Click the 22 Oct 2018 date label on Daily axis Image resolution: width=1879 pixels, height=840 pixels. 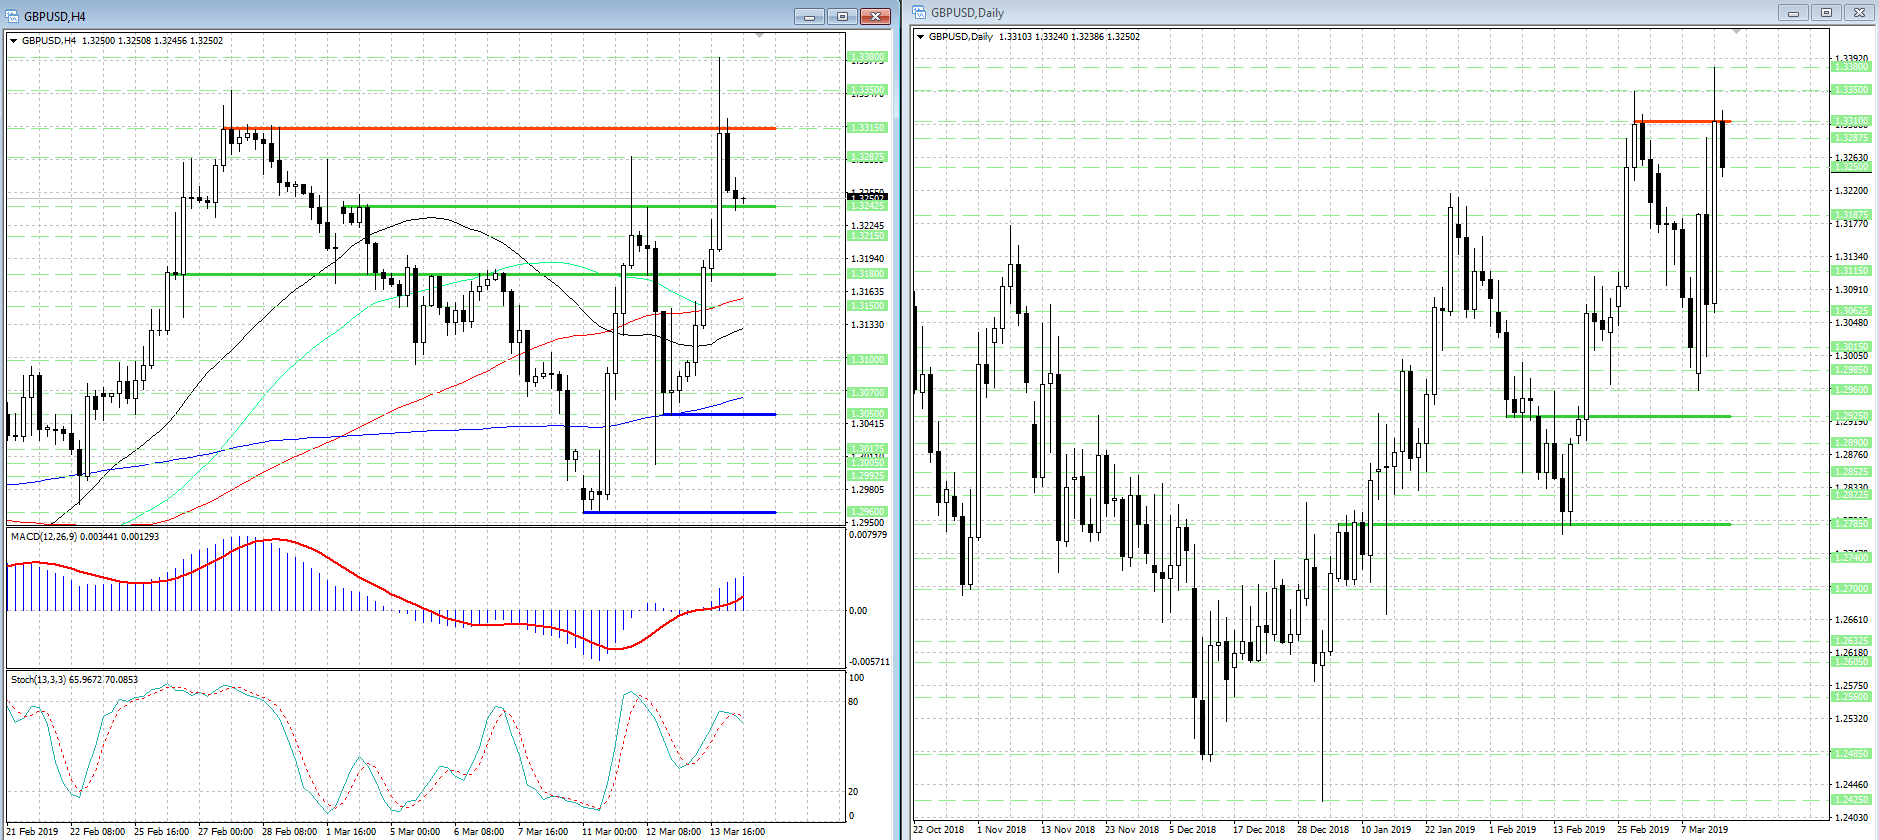tap(939, 830)
